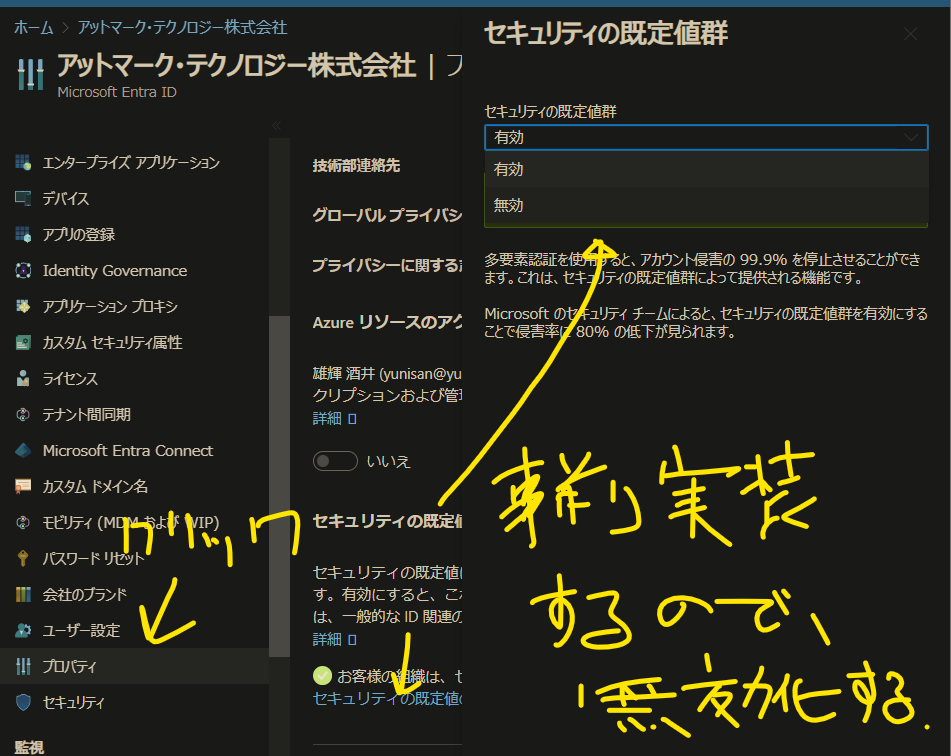Click the Devices (デバイス) monitor icon
This screenshot has height=756, width=951.
coord(23,198)
